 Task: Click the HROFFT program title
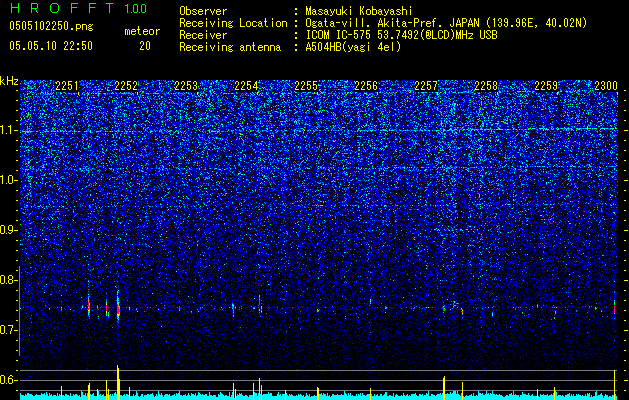pos(63,8)
